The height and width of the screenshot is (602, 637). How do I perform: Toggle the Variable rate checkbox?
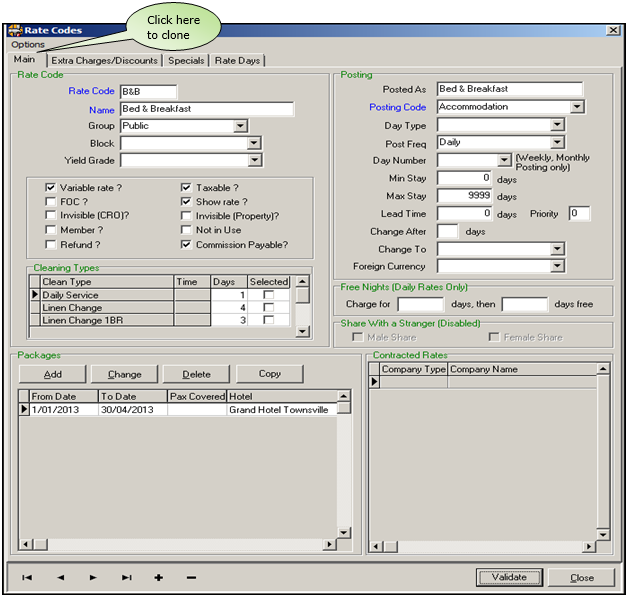(51, 187)
